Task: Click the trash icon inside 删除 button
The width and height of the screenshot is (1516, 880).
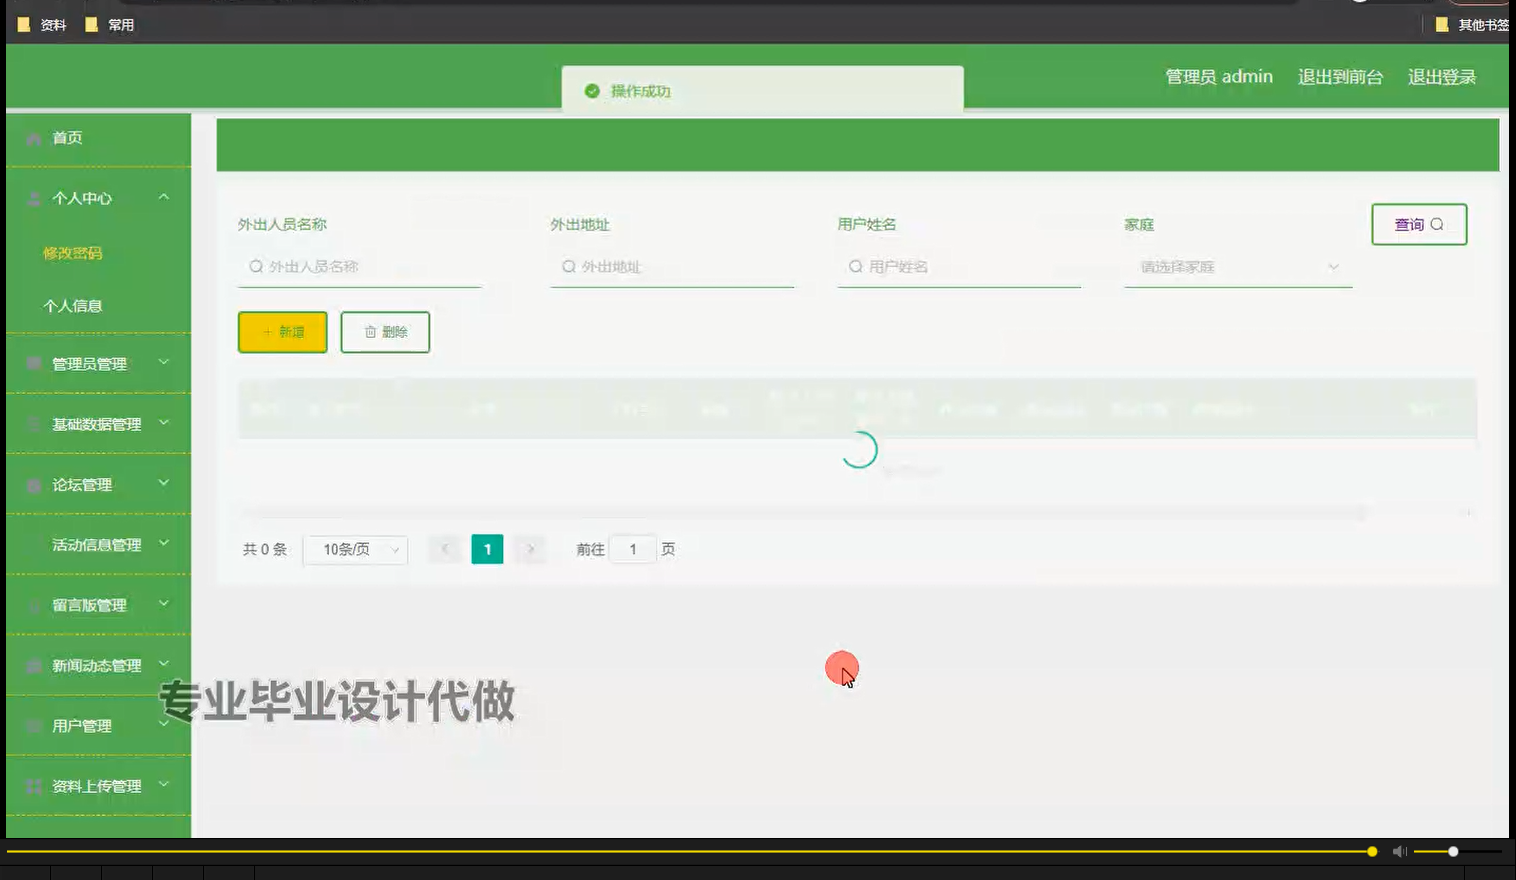Action: point(369,331)
